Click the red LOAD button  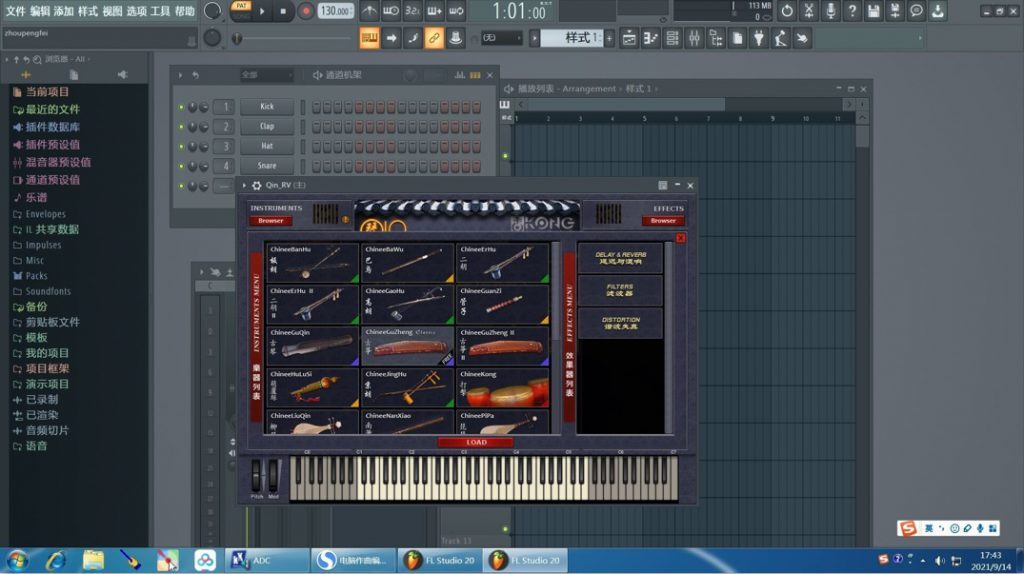[x=476, y=442]
